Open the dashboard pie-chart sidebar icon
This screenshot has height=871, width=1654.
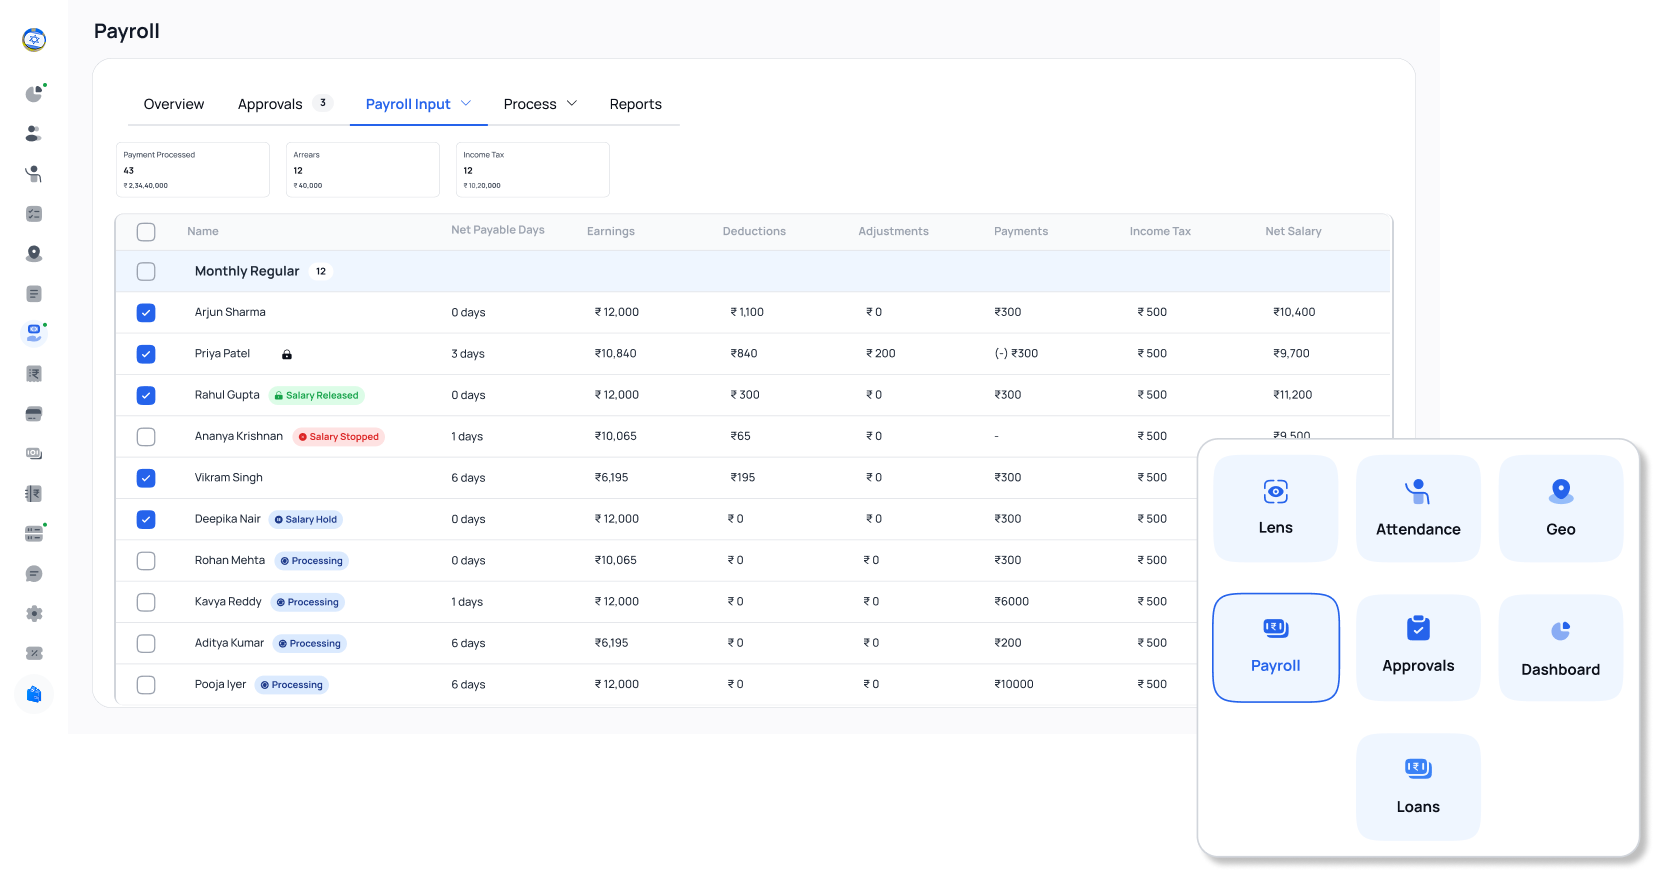click(x=34, y=94)
